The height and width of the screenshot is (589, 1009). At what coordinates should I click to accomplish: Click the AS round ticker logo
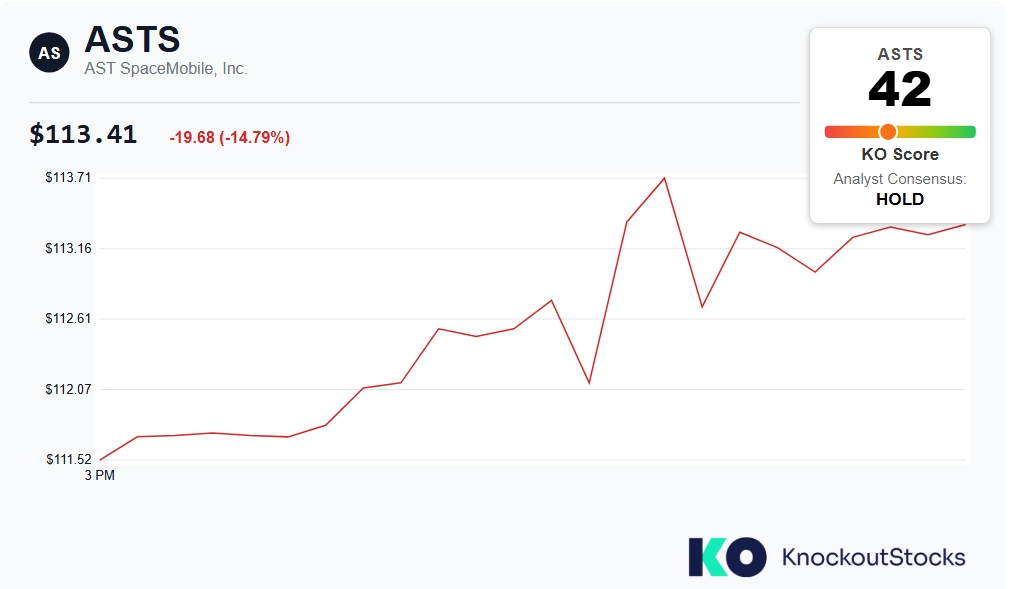(49, 53)
